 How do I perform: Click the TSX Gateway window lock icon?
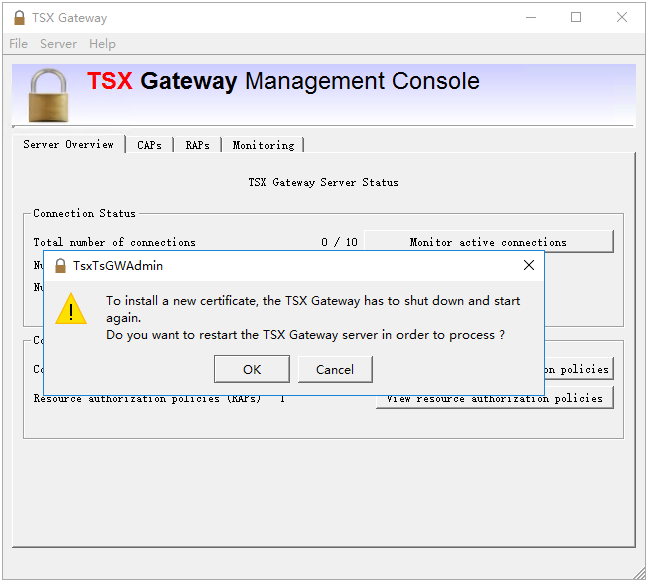[x=19, y=18]
